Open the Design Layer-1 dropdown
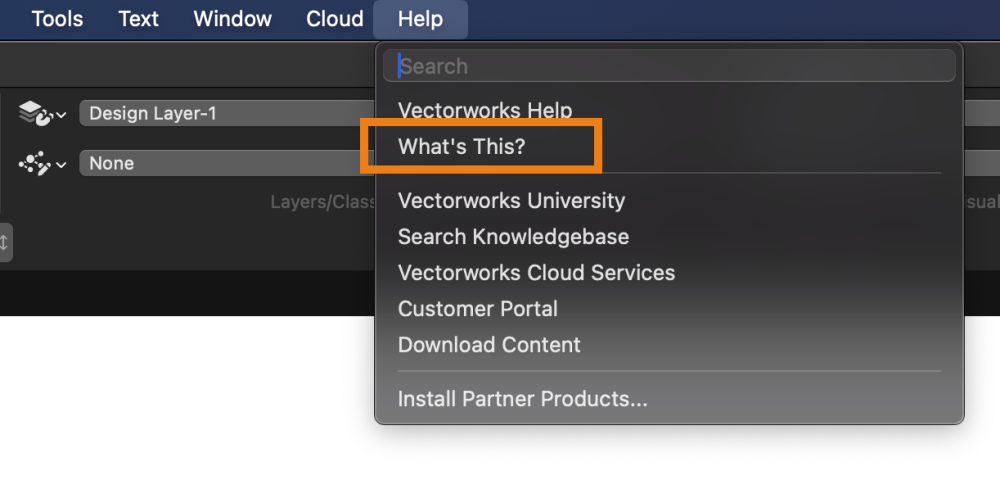The image size is (1000, 480). [225, 114]
